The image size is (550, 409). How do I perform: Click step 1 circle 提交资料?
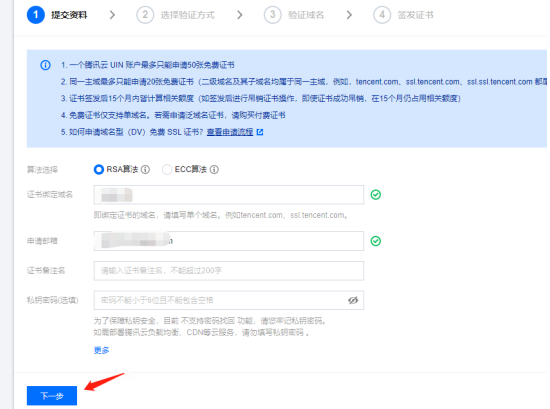tap(35, 15)
